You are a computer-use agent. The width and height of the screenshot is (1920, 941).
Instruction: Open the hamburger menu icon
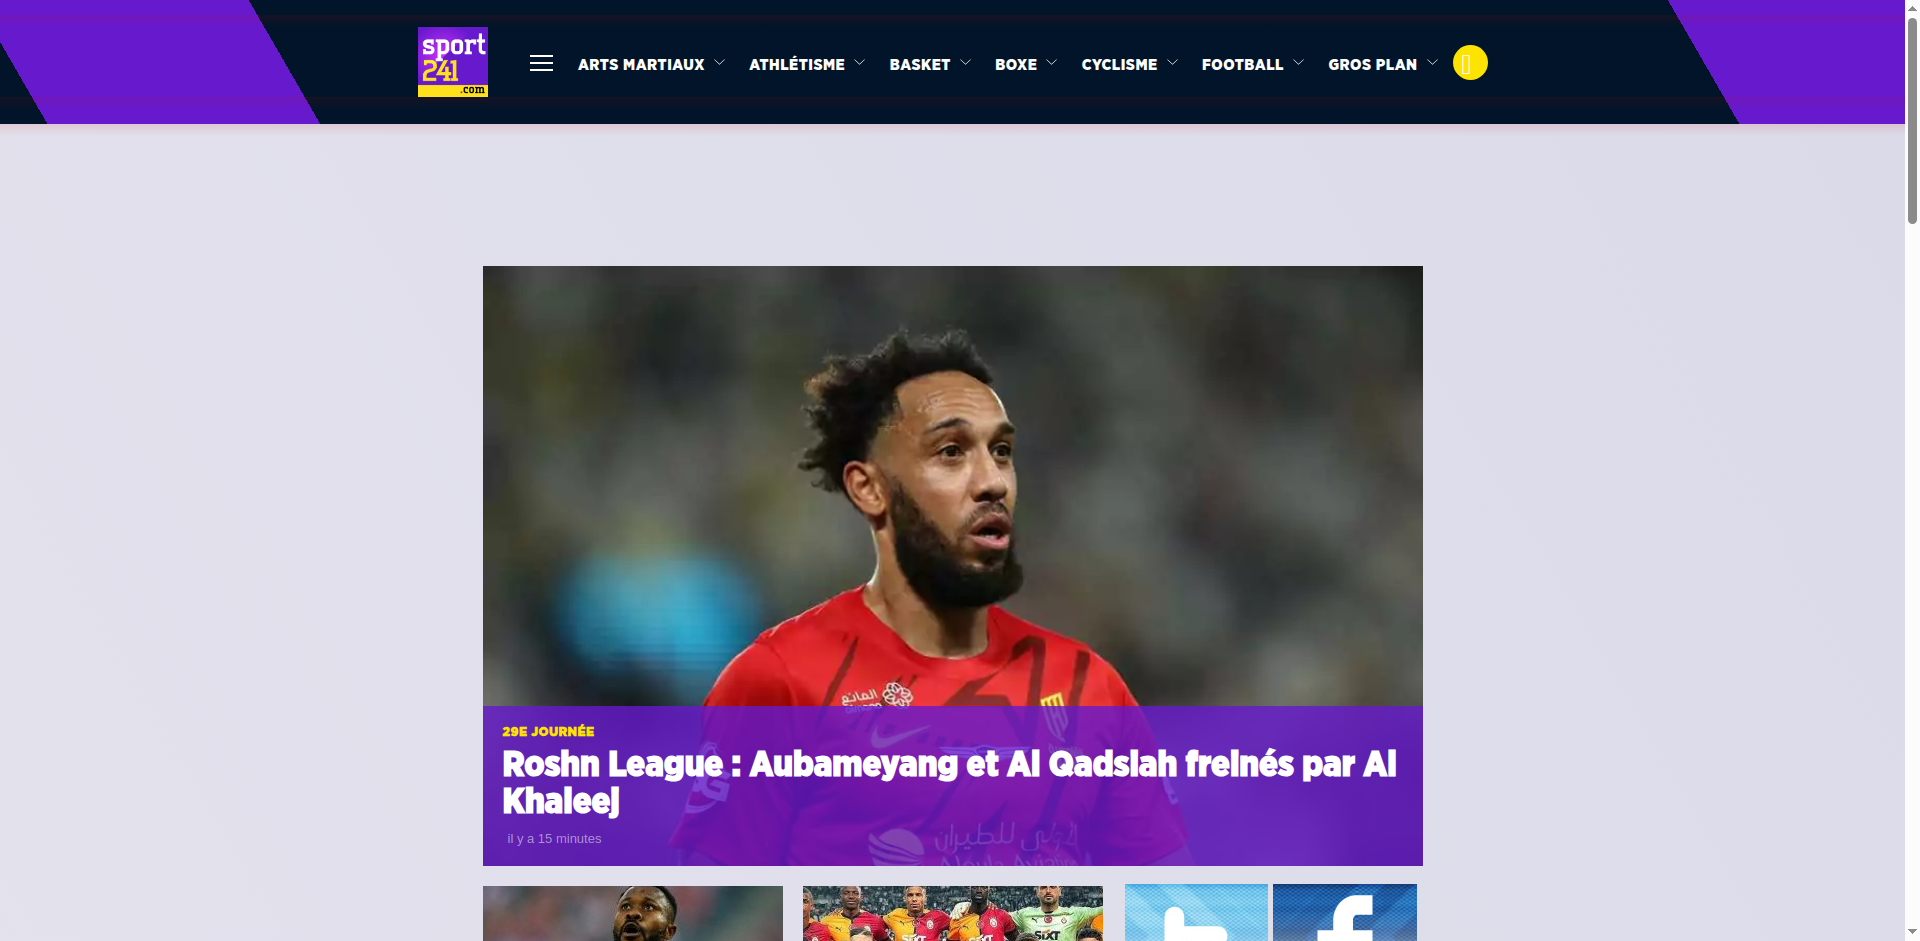click(x=541, y=63)
